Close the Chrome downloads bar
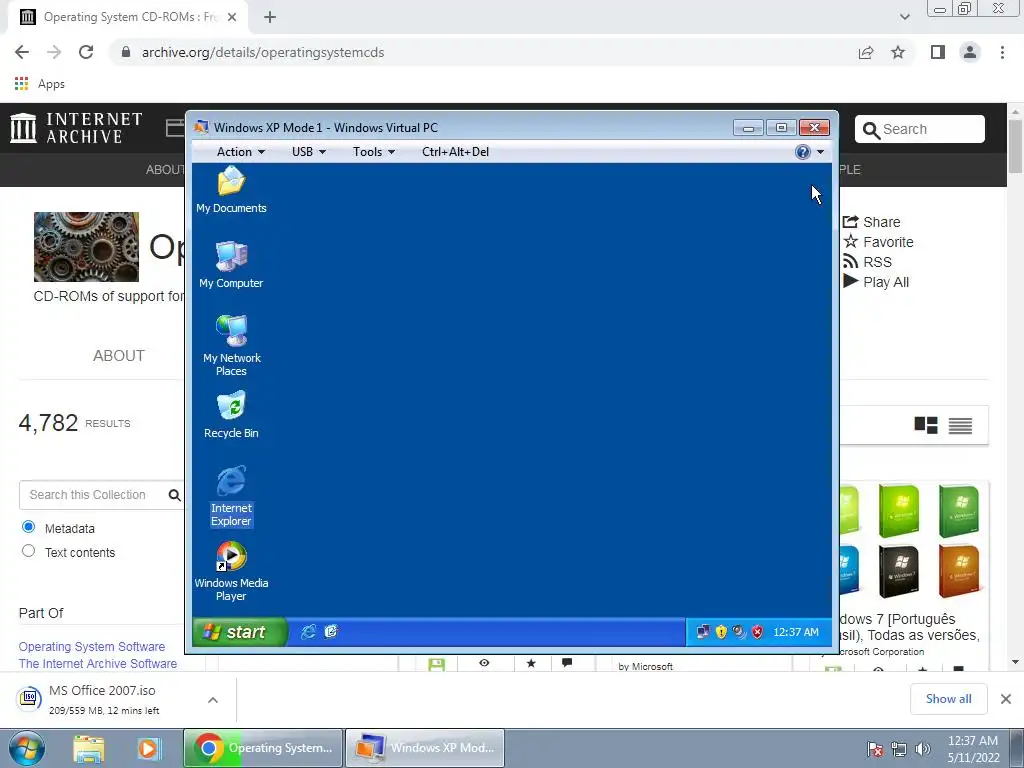 [1006, 699]
